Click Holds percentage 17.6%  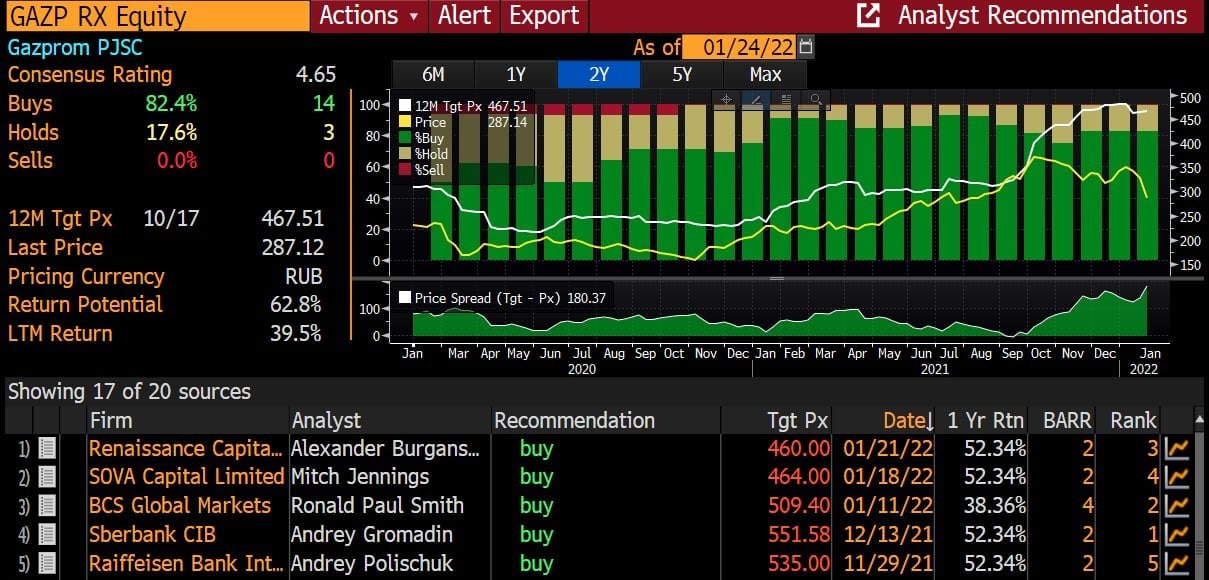[x=171, y=133]
